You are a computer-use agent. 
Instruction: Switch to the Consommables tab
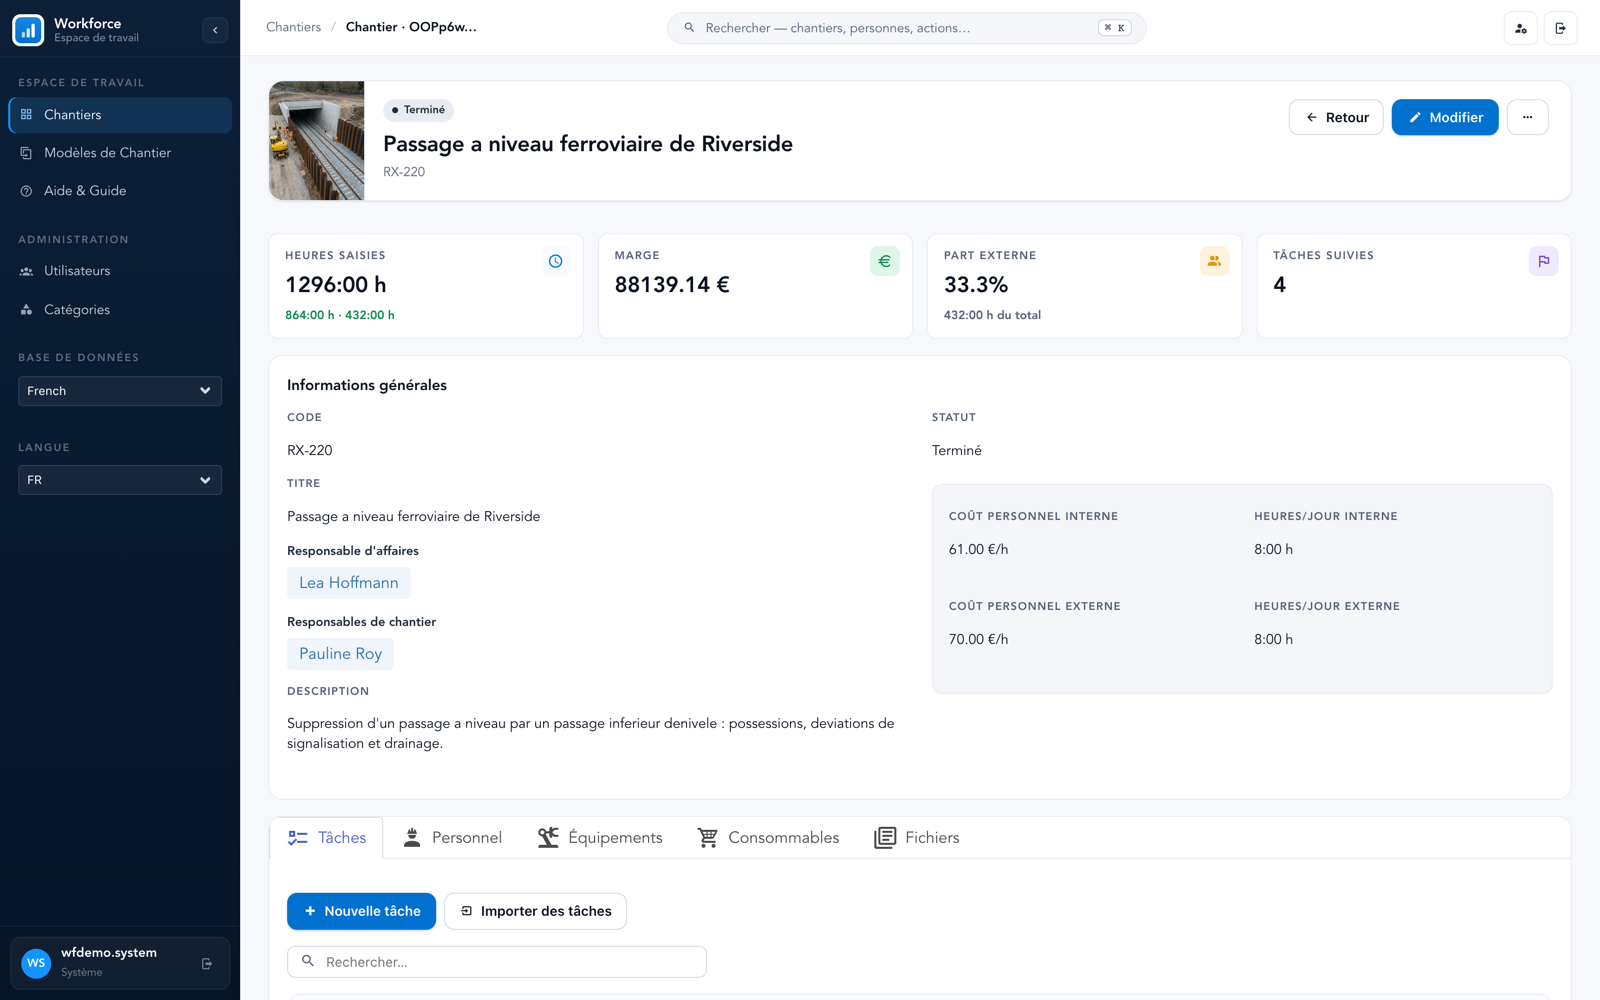click(768, 838)
